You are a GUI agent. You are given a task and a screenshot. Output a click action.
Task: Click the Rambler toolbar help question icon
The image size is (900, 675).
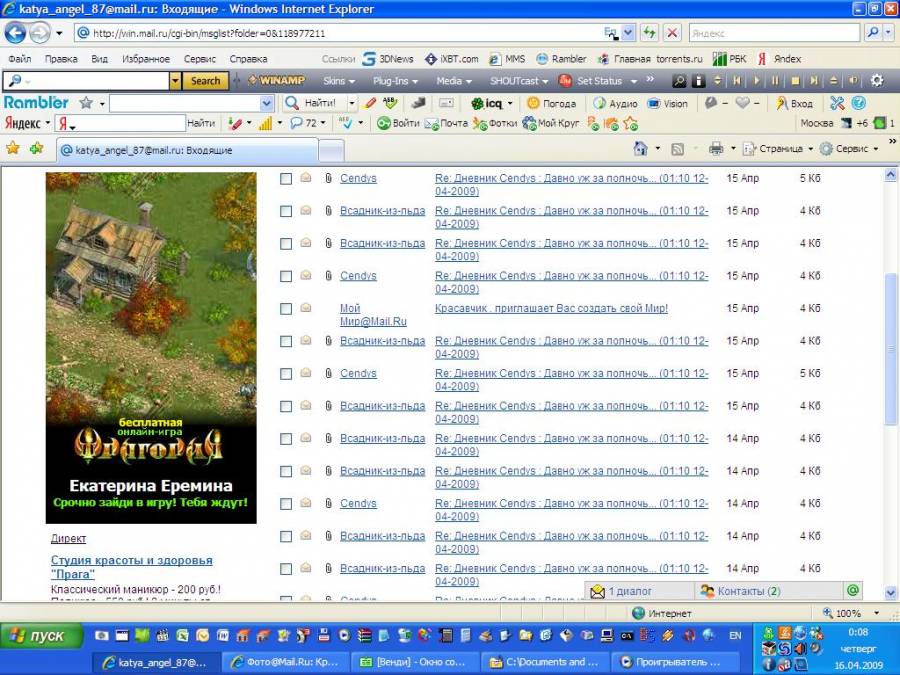coord(858,103)
